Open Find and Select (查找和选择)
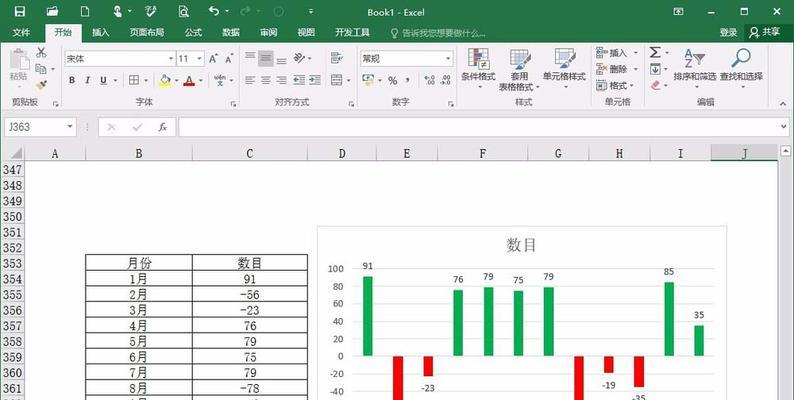The height and width of the screenshot is (400, 794). 741,67
